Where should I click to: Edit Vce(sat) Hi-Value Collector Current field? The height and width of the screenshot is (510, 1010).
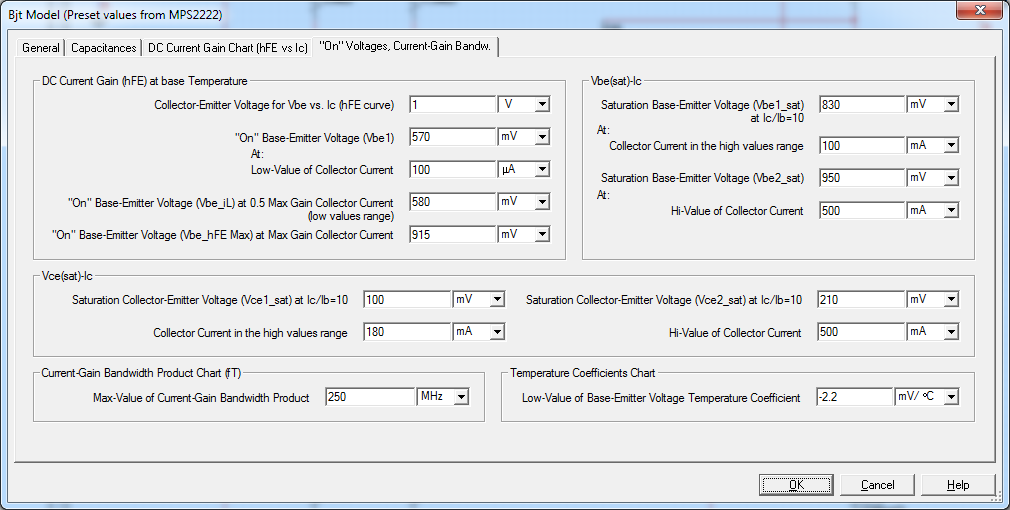click(x=862, y=332)
